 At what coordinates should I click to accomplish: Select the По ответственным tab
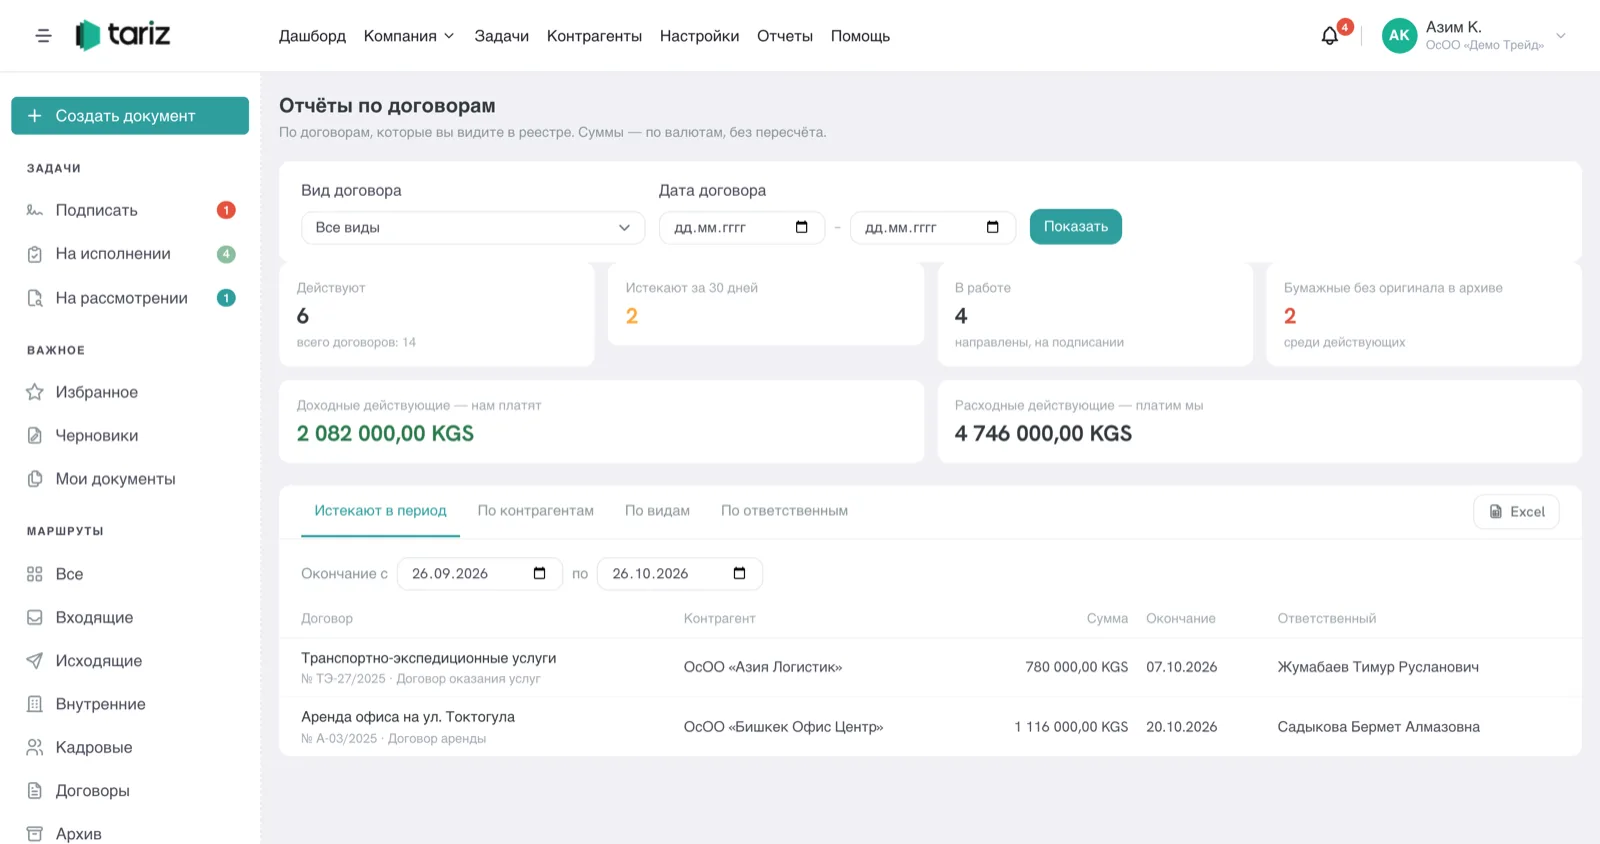click(785, 511)
